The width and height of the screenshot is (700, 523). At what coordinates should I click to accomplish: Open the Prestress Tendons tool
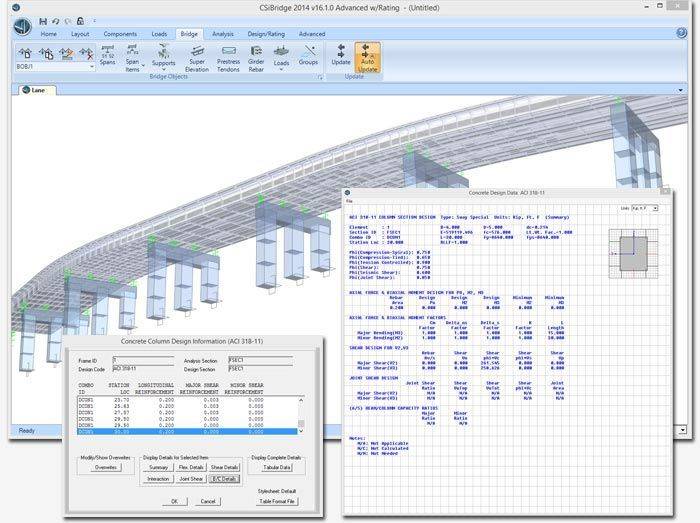pyautogui.click(x=228, y=58)
